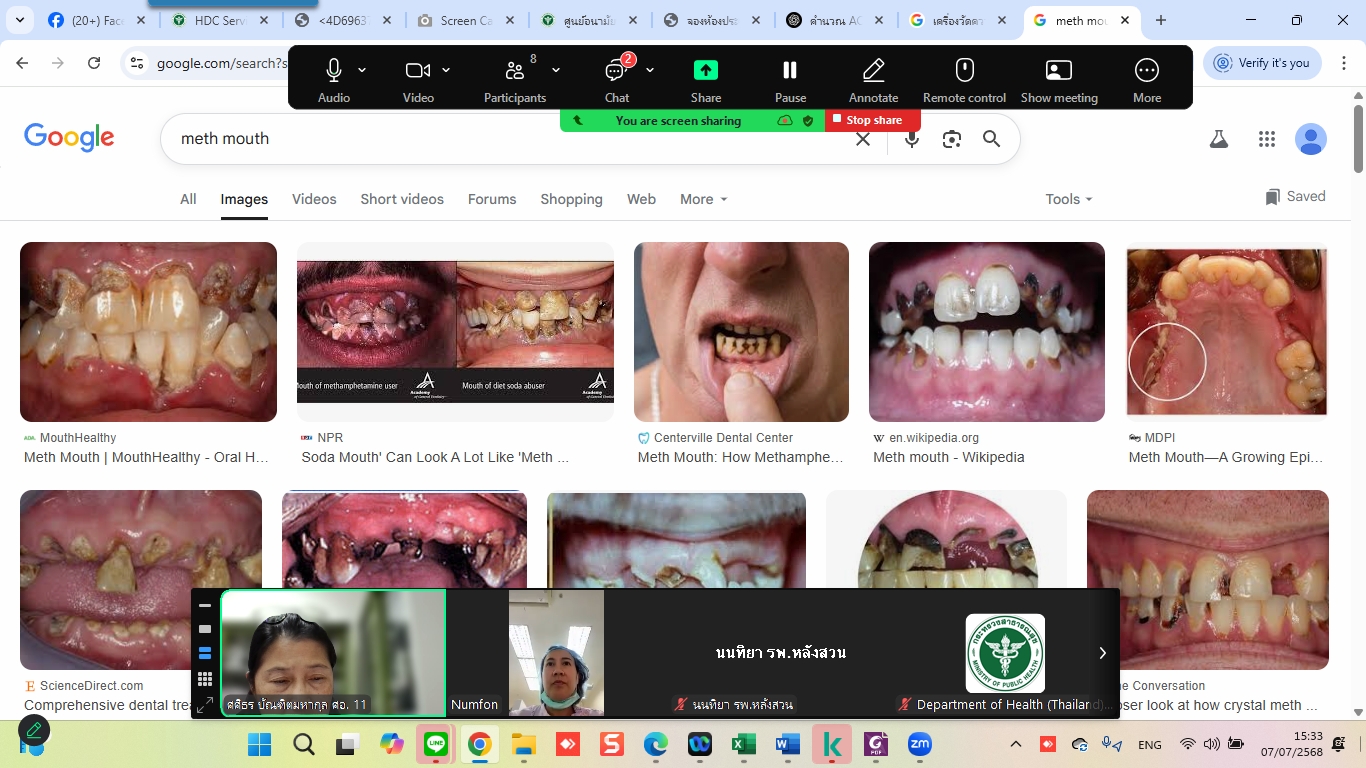Open Zoom Participants list
Image resolution: width=1366 pixels, height=768 pixels.
point(515,71)
